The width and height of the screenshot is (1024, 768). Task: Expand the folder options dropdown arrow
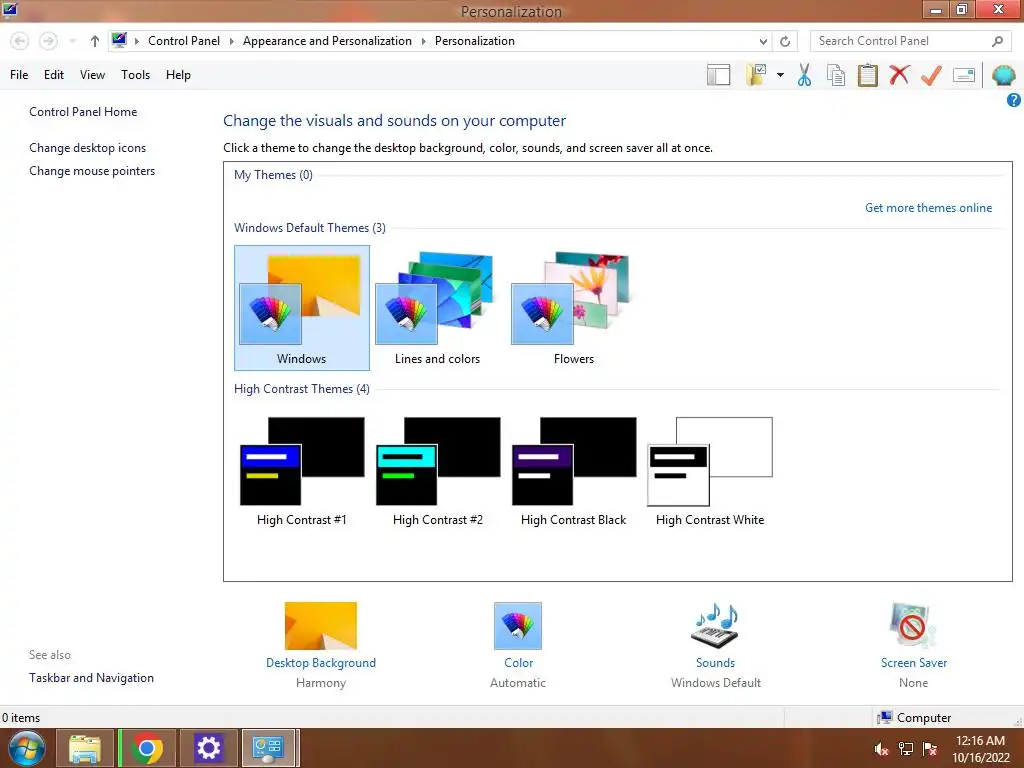[x=780, y=75]
